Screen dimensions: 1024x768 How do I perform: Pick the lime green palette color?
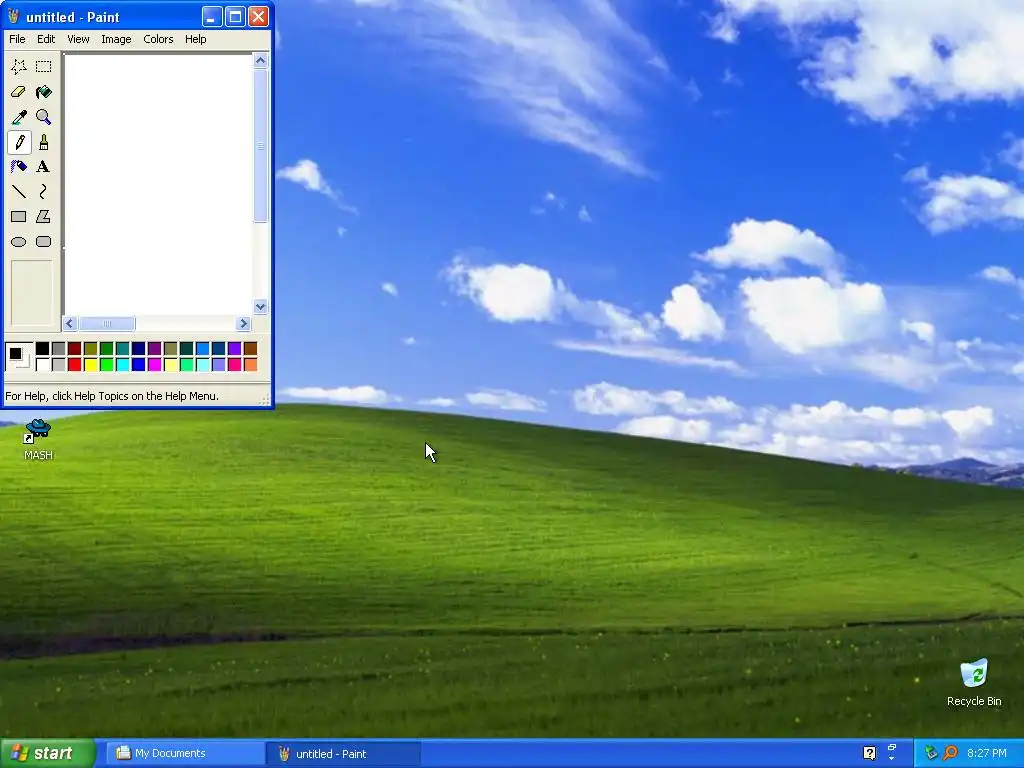[106, 364]
